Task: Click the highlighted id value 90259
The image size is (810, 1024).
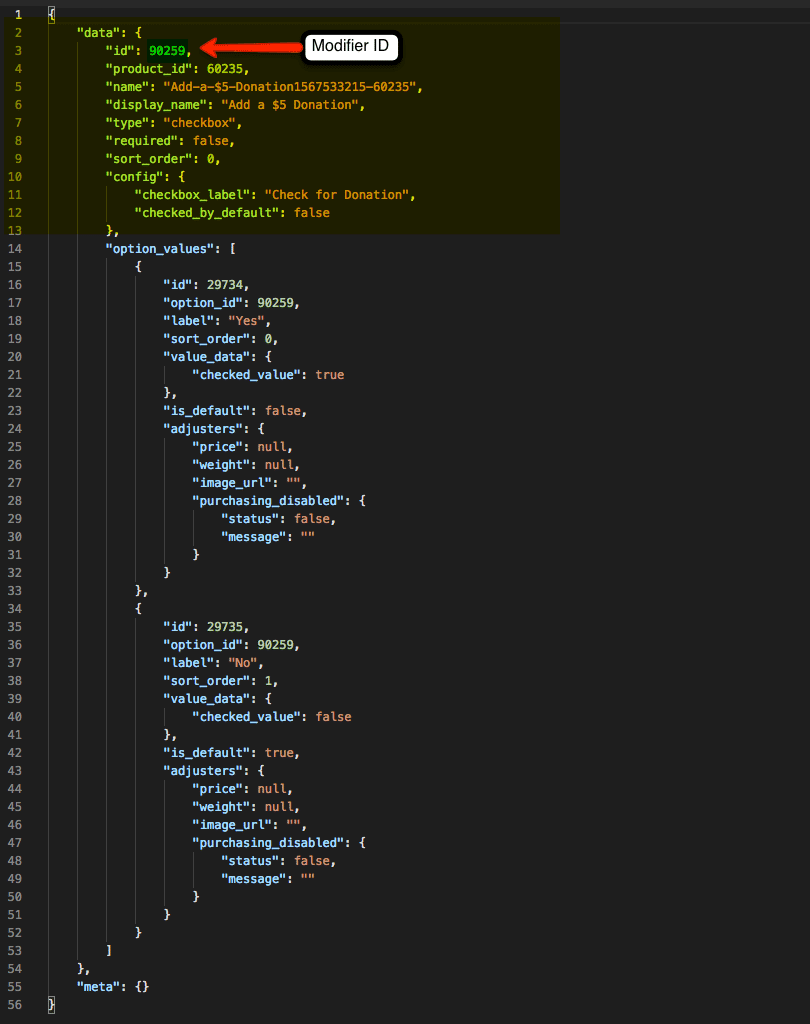Action: pyautogui.click(x=167, y=51)
